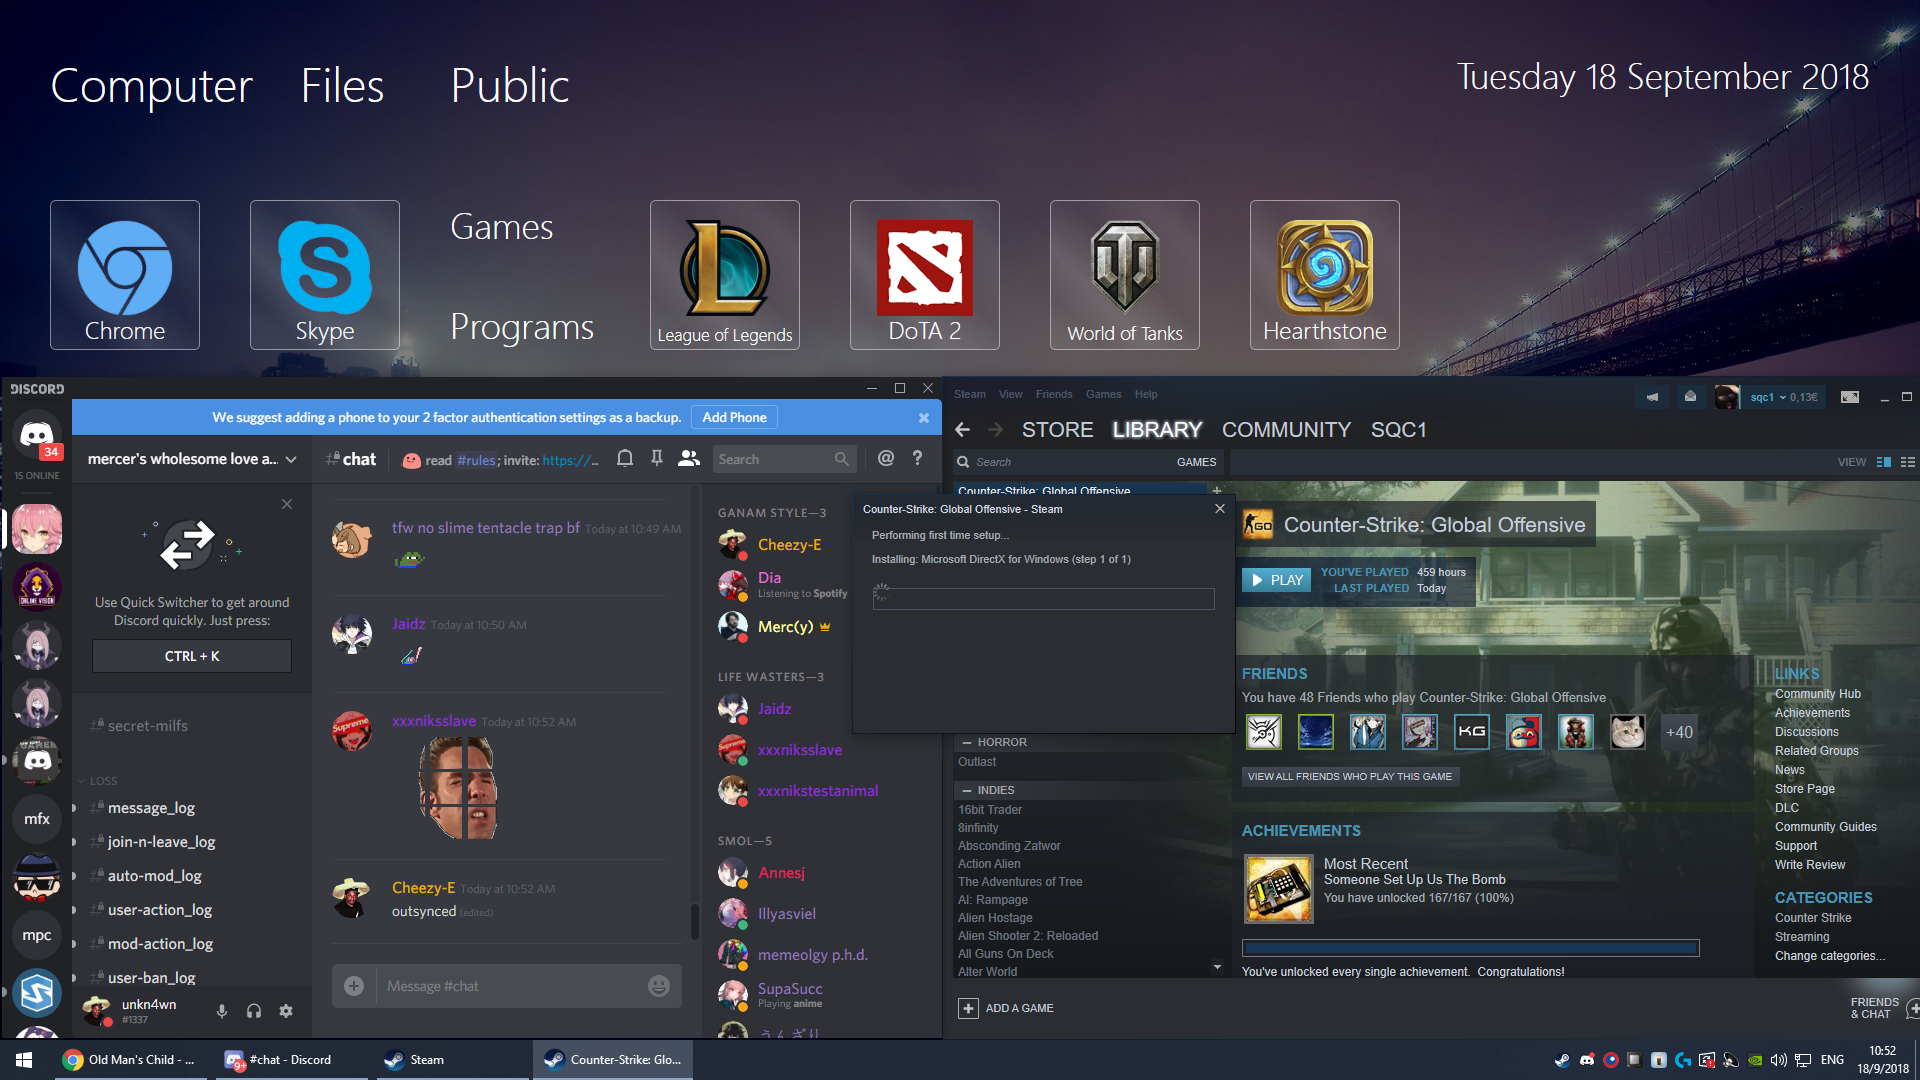1920x1080 pixels.
Task: Expand mercer's wholesome love server dropdown
Action: (x=291, y=460)
